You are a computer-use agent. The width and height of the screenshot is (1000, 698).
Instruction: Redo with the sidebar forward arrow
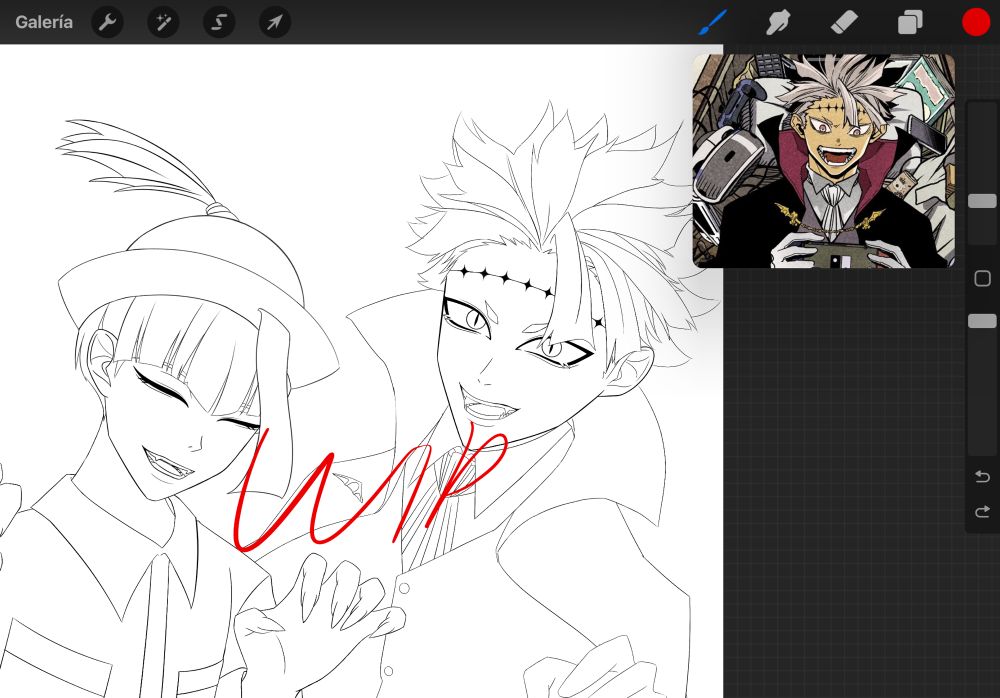982,512
